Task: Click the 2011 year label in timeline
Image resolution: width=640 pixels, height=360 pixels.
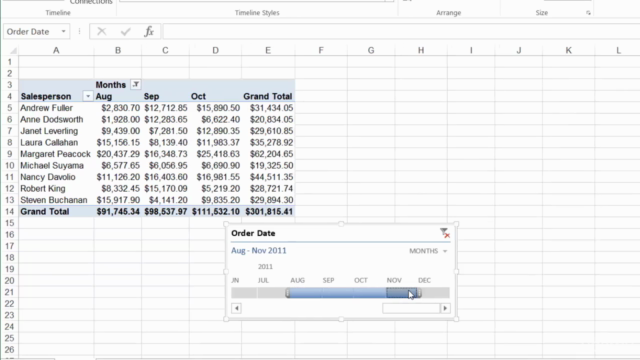Action: point(265,267)
